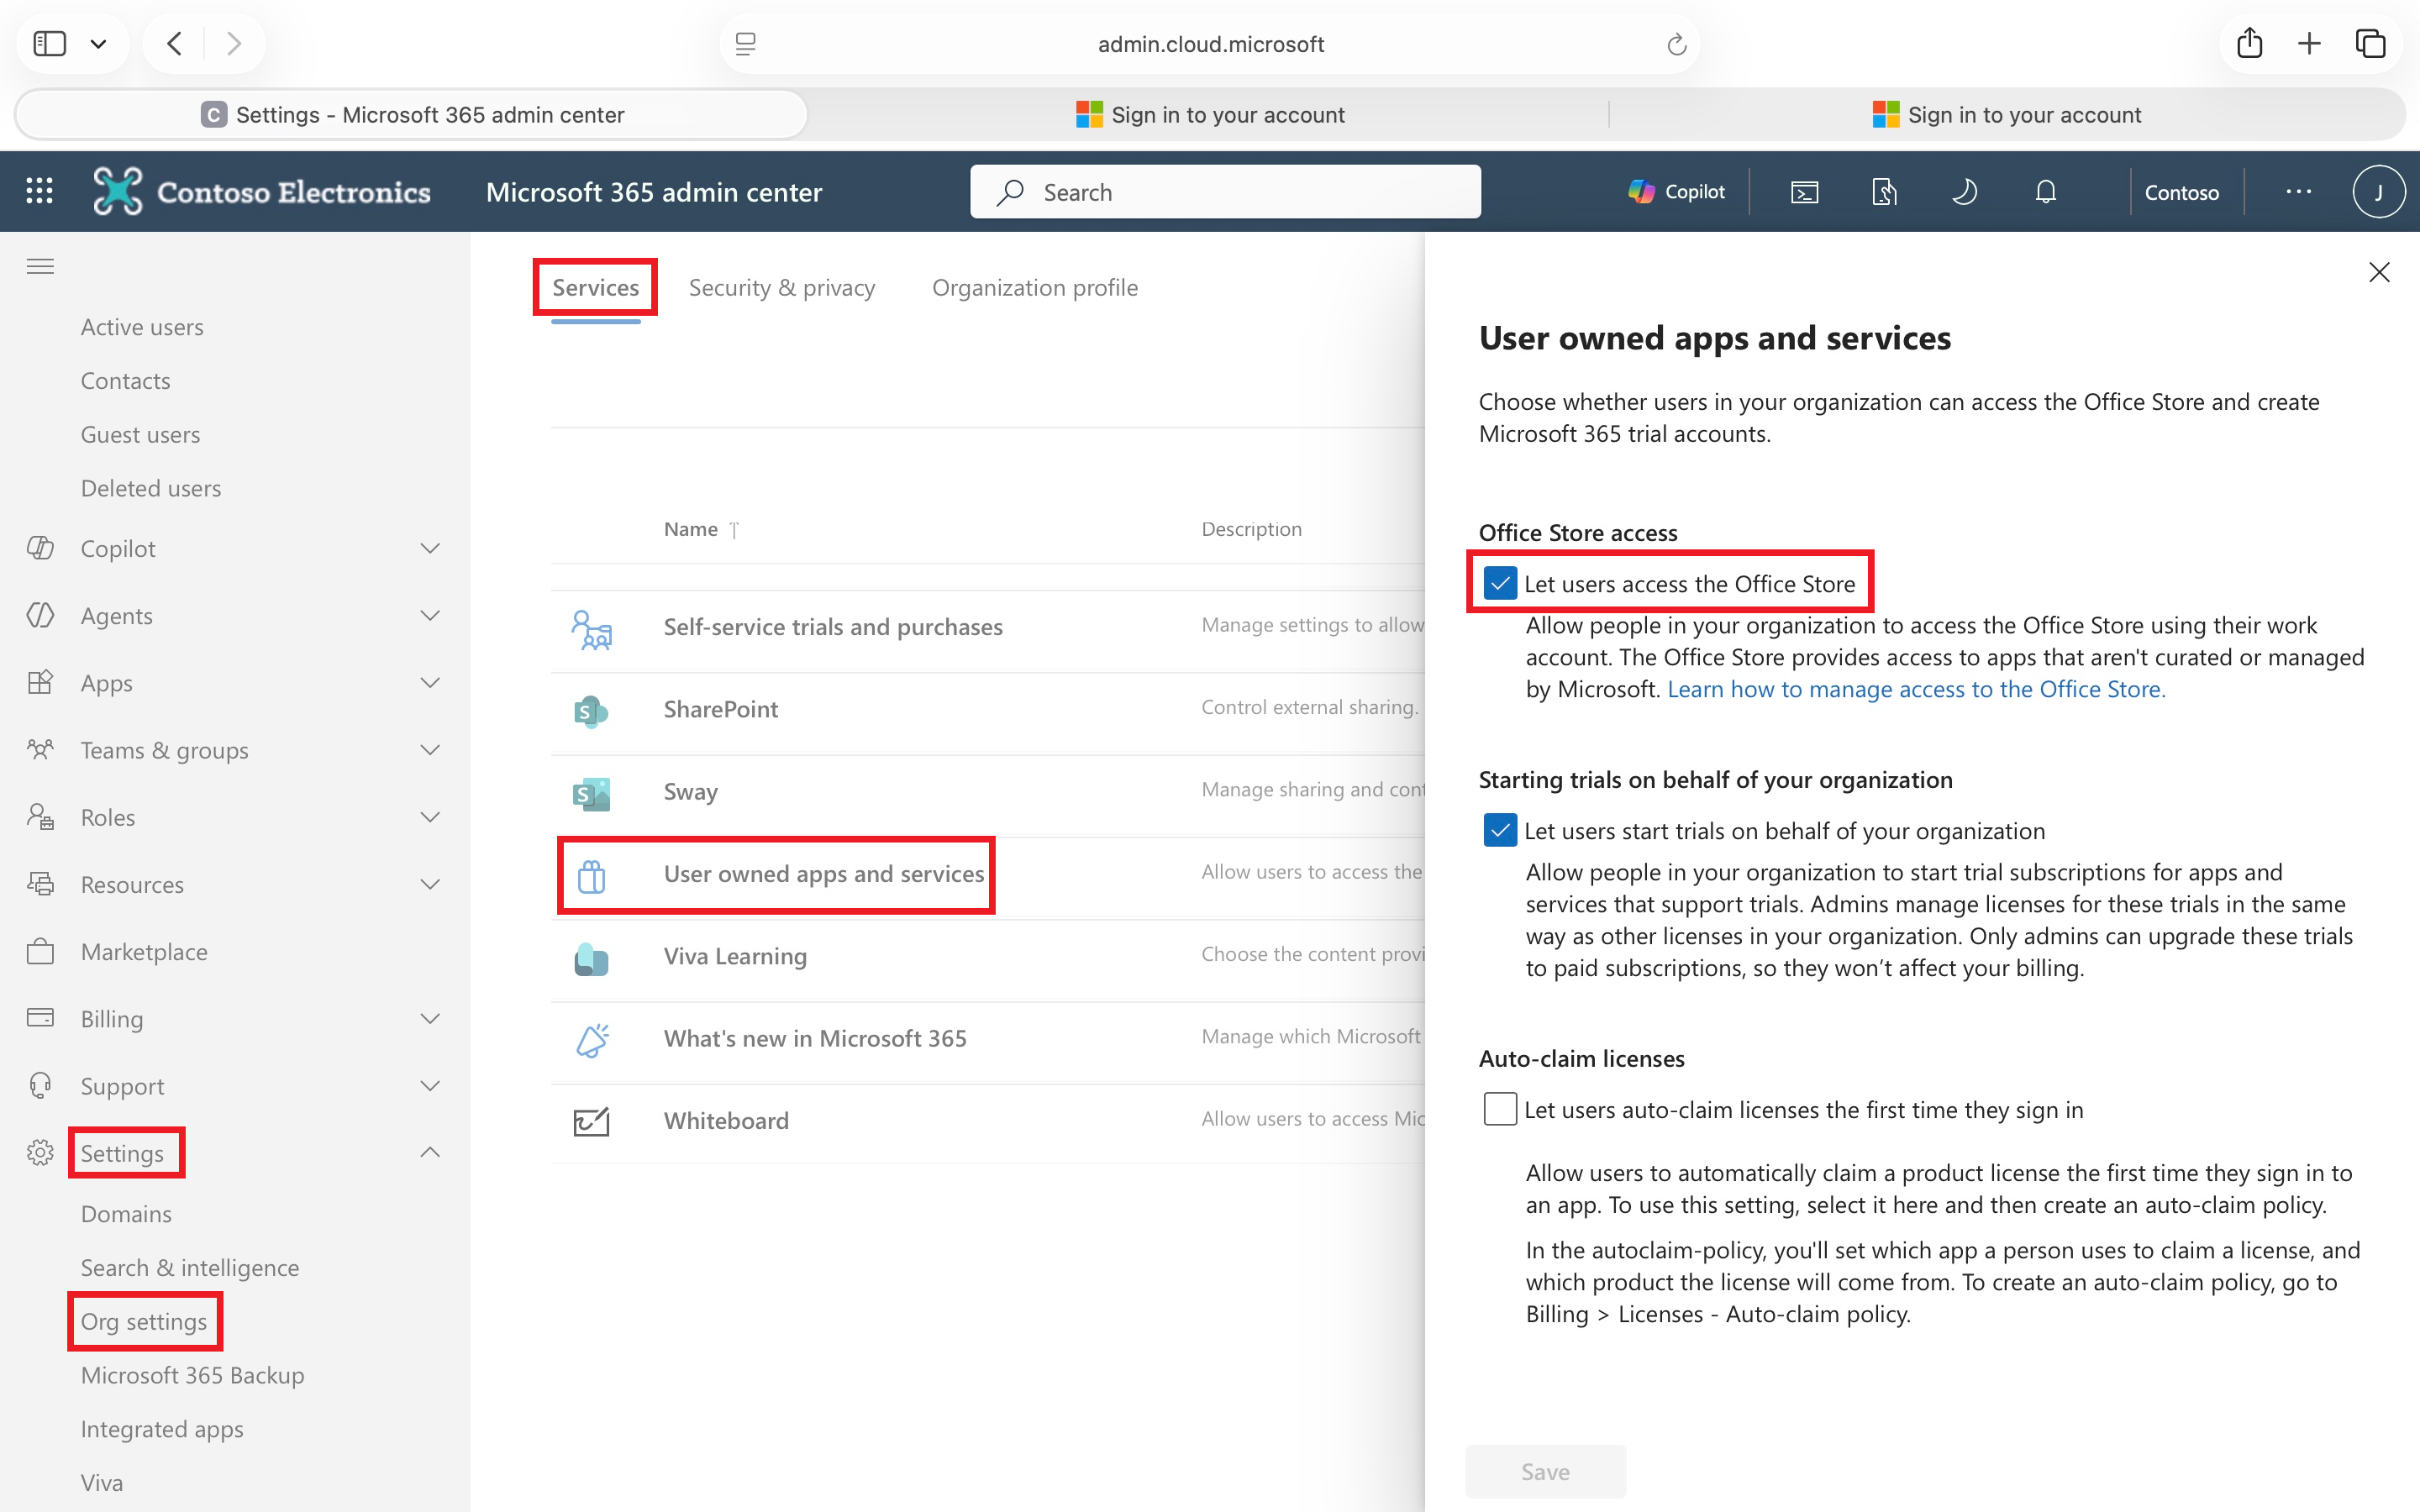Screen dimensions: 2420x1512
Task: Open the app launcher waffle icon
Action: [x=39, y=191]
